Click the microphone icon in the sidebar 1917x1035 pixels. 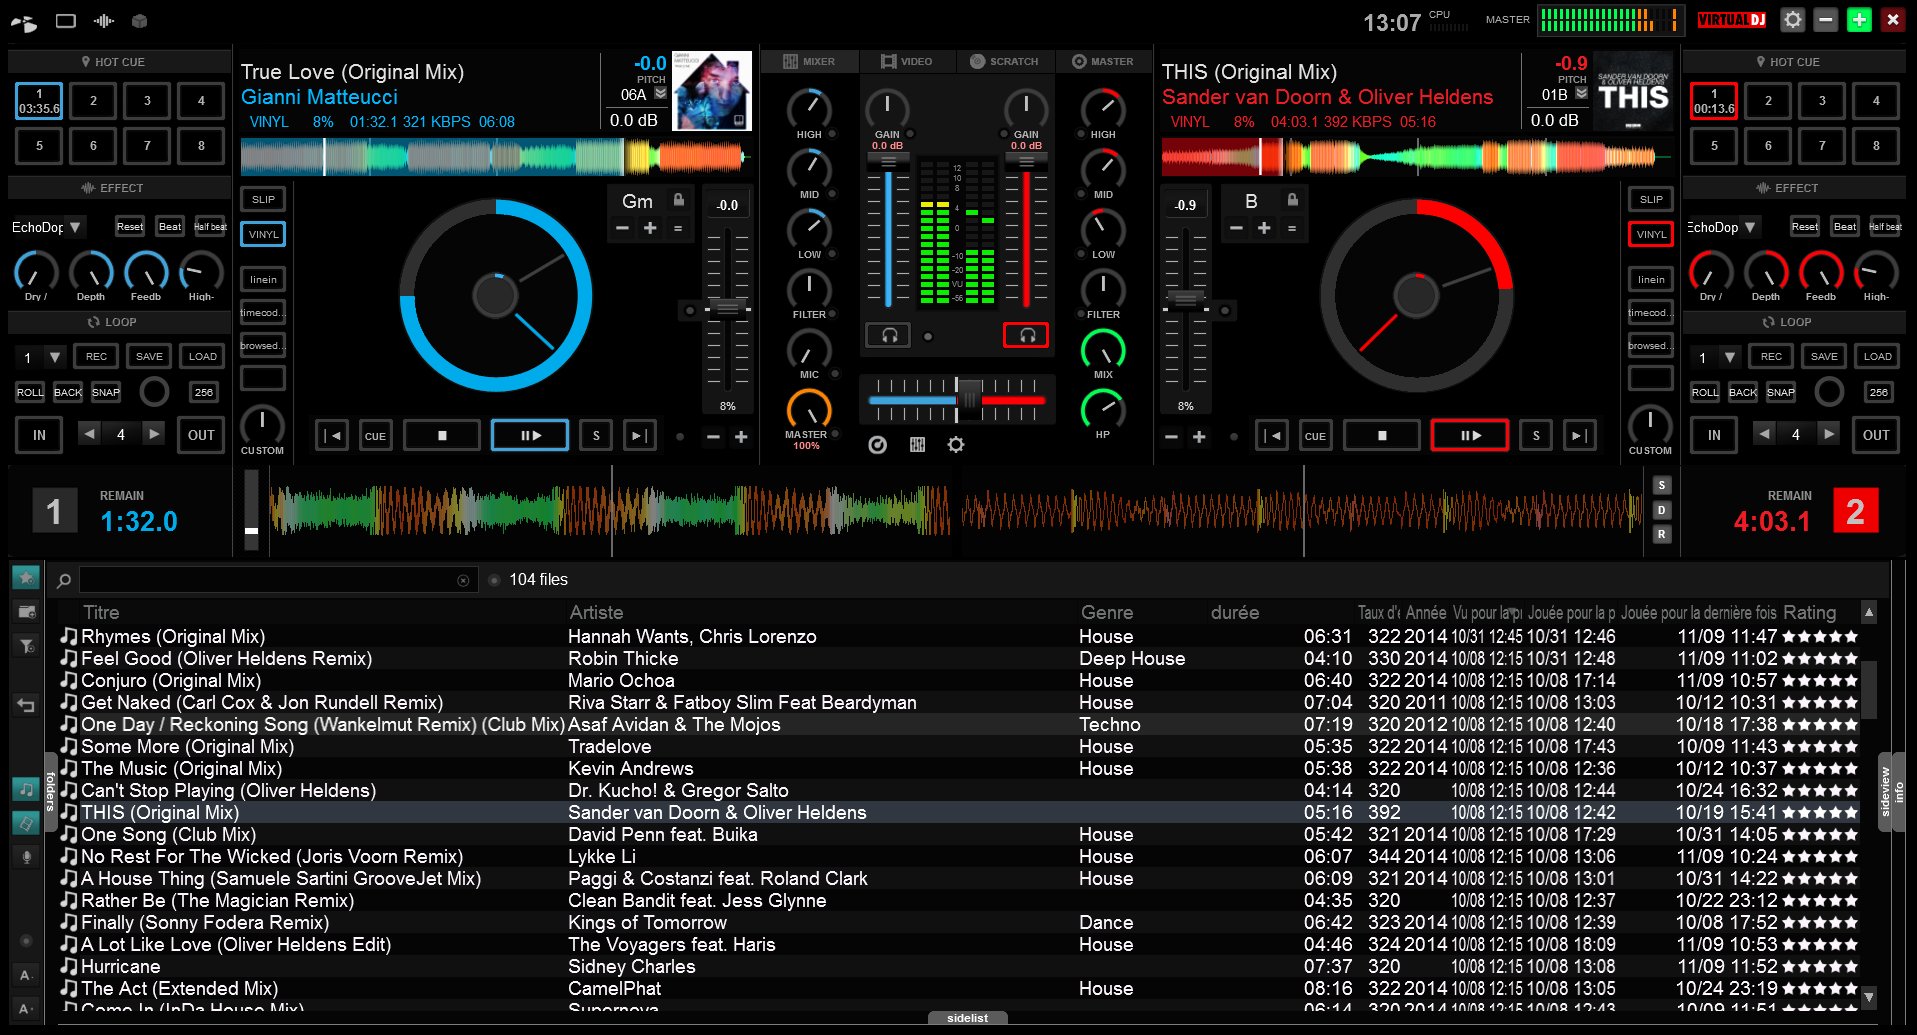27,857
